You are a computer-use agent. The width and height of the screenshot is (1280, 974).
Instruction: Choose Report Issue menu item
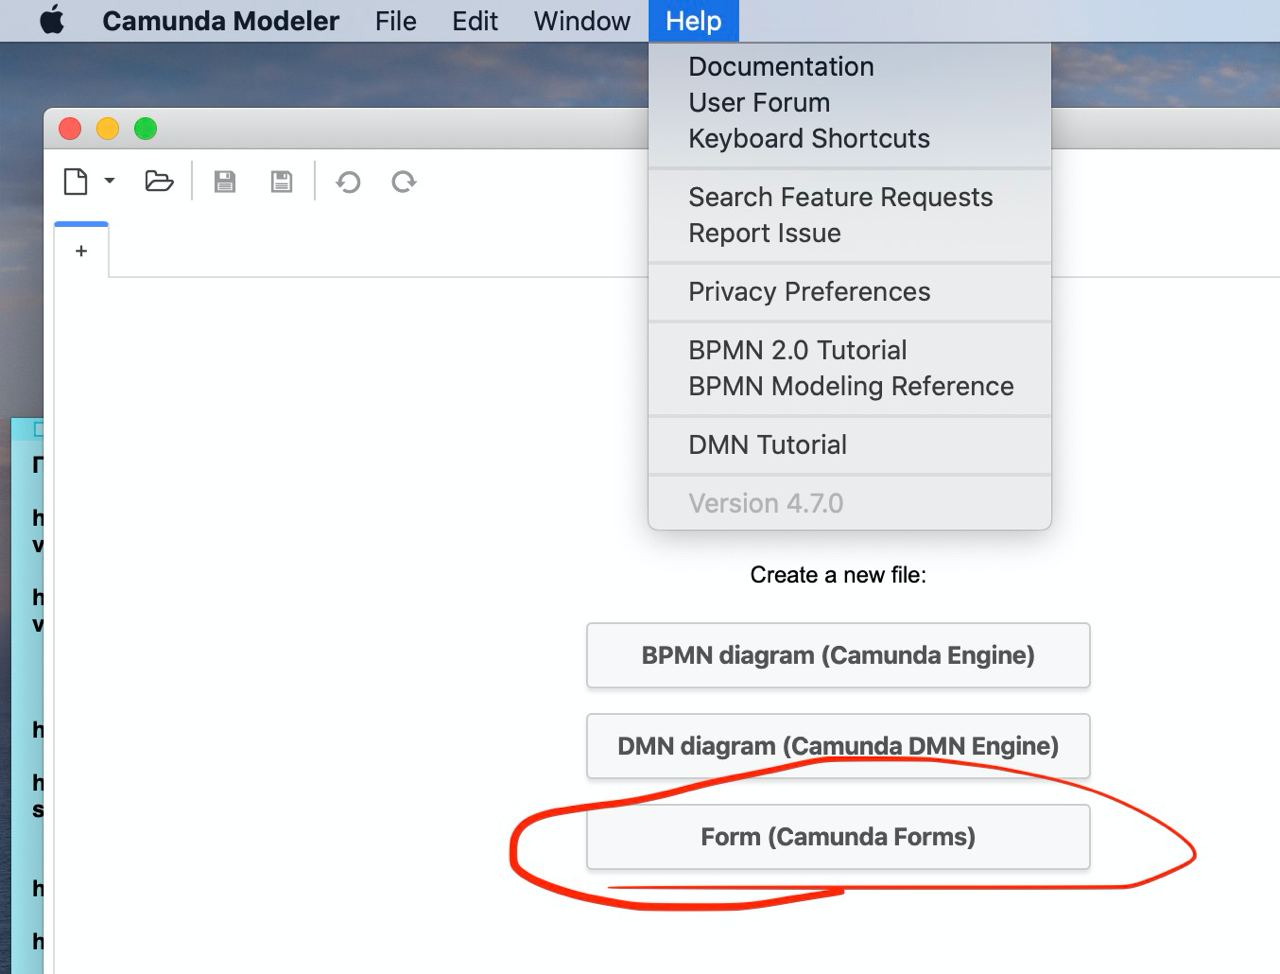(x=850, y=233)
